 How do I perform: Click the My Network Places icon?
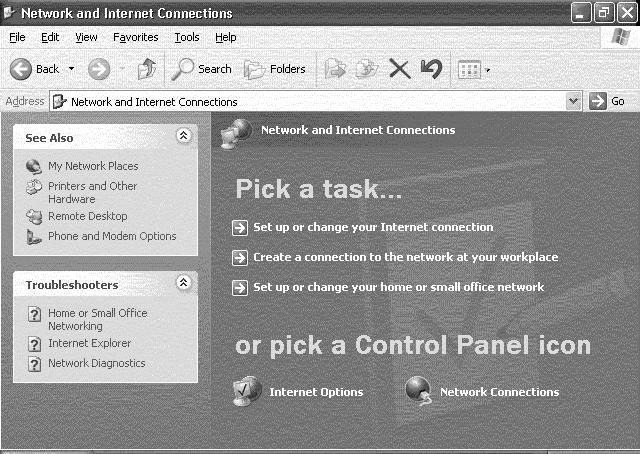pyautogui.click(x=33, y=166)
